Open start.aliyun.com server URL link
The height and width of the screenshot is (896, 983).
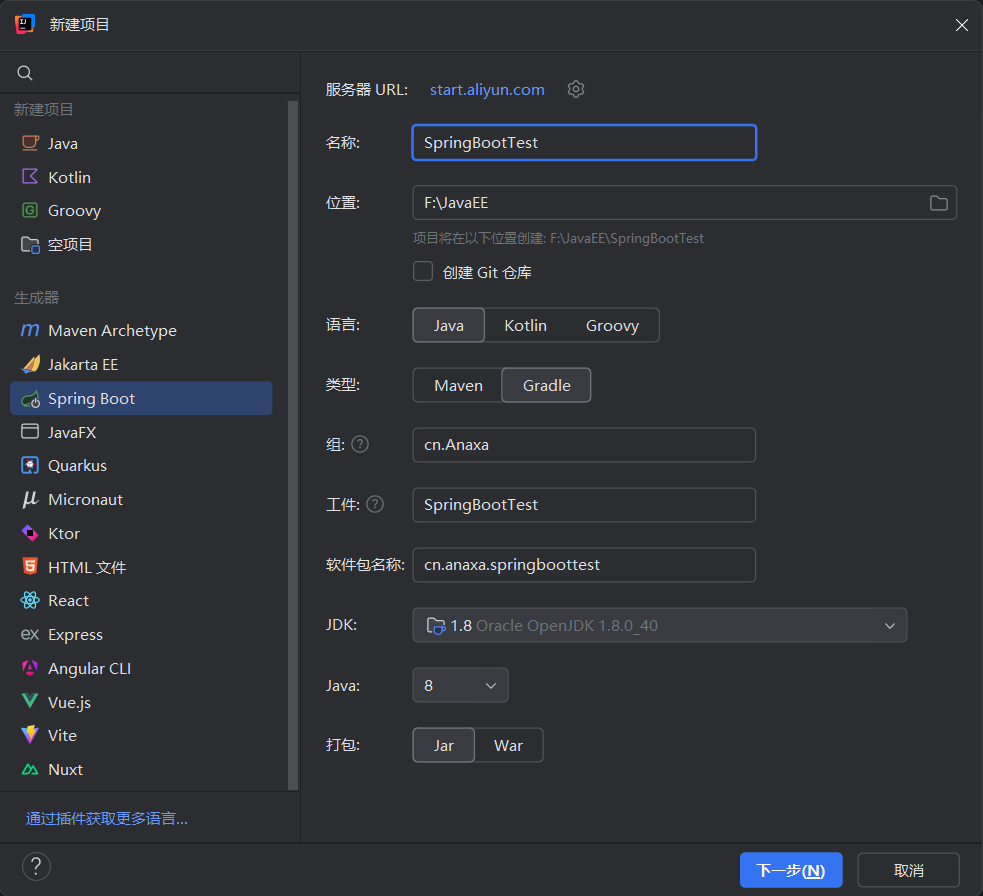click(487, 90)
